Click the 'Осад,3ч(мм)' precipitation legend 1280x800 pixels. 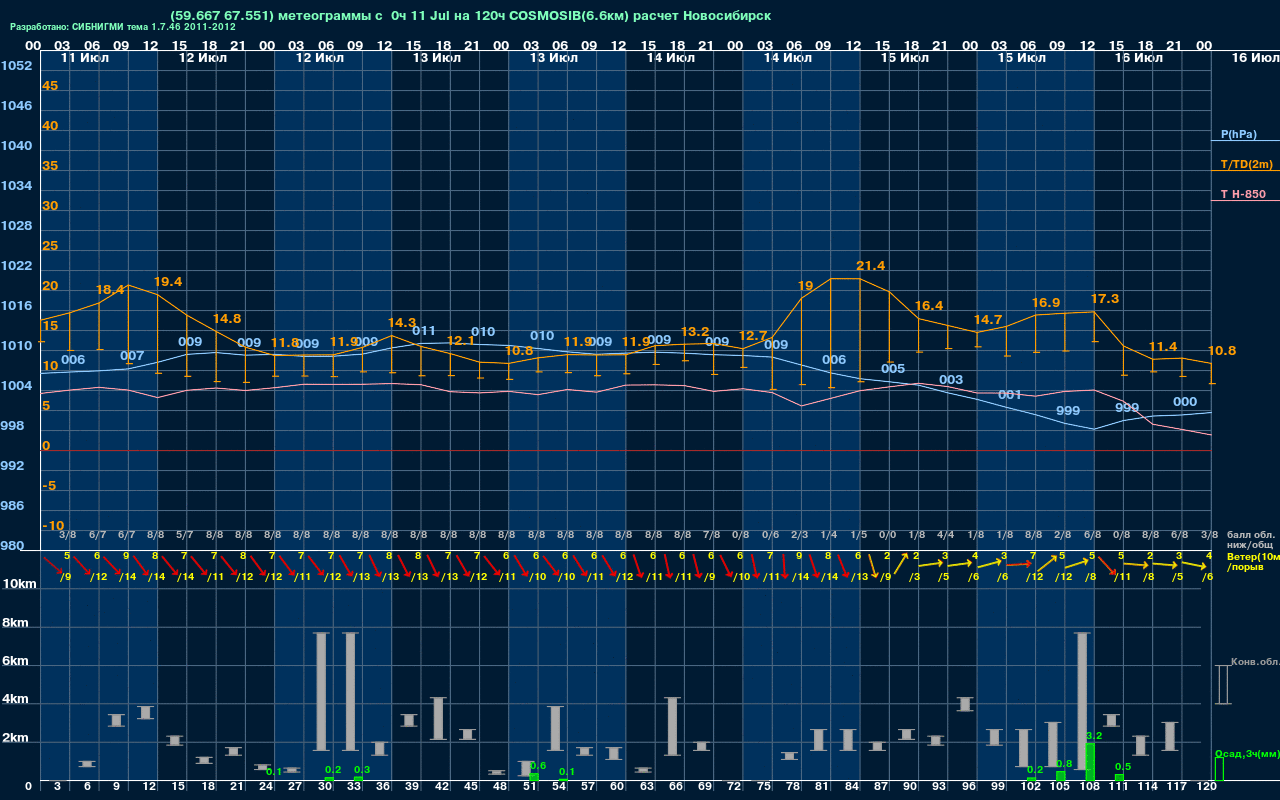pos(1246,753)
